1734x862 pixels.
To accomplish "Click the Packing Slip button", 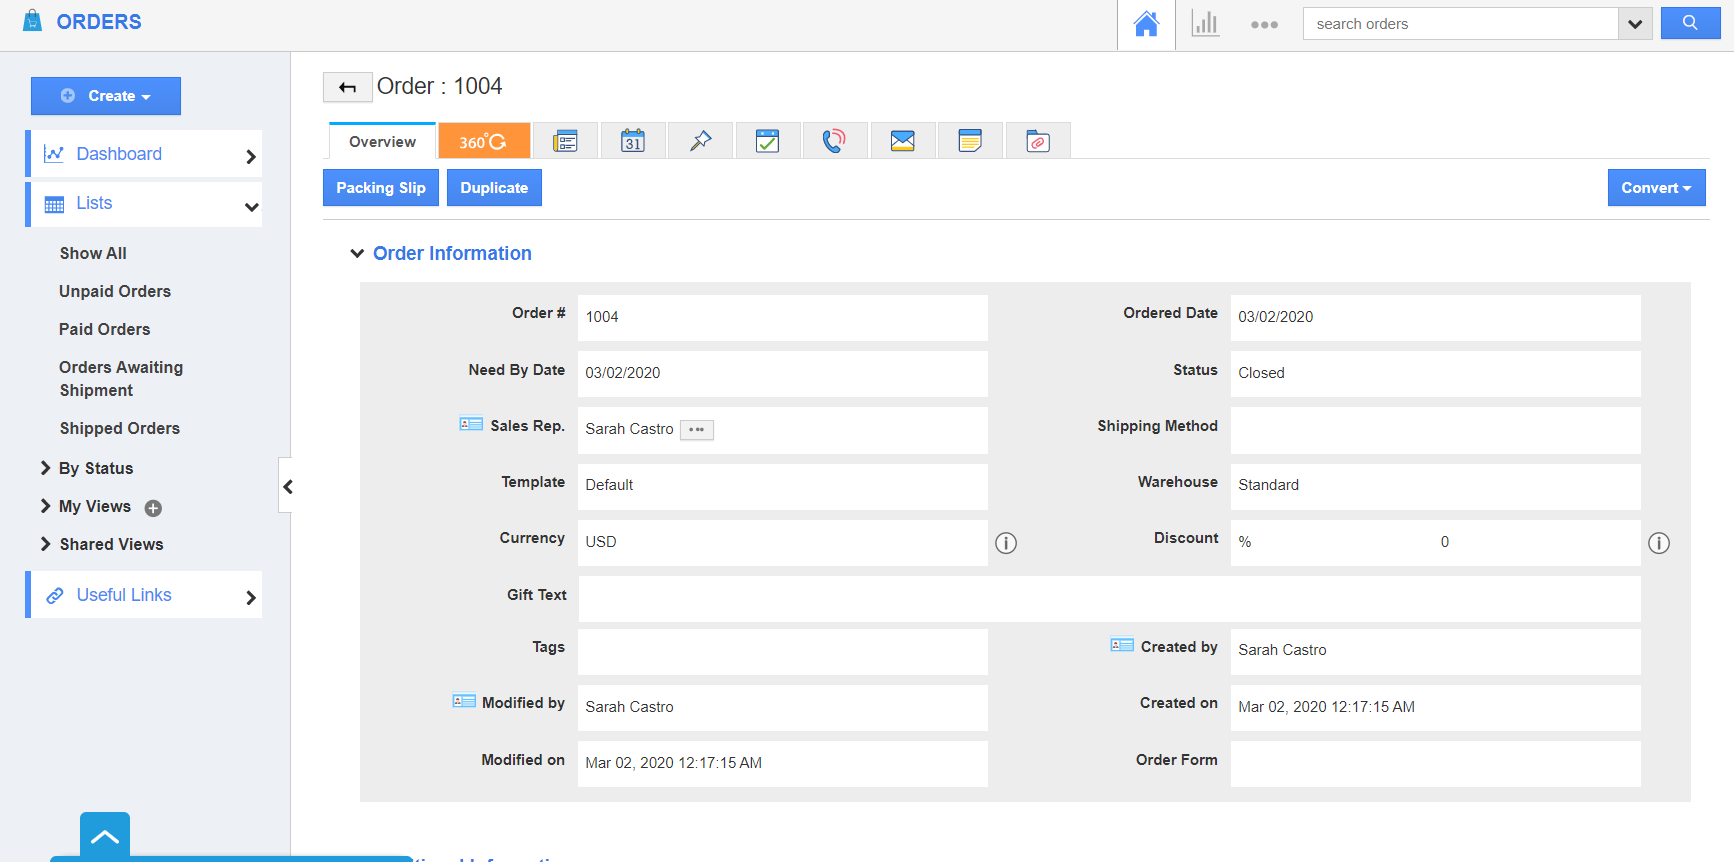I will pyautogui.click(x=380, y=188).
